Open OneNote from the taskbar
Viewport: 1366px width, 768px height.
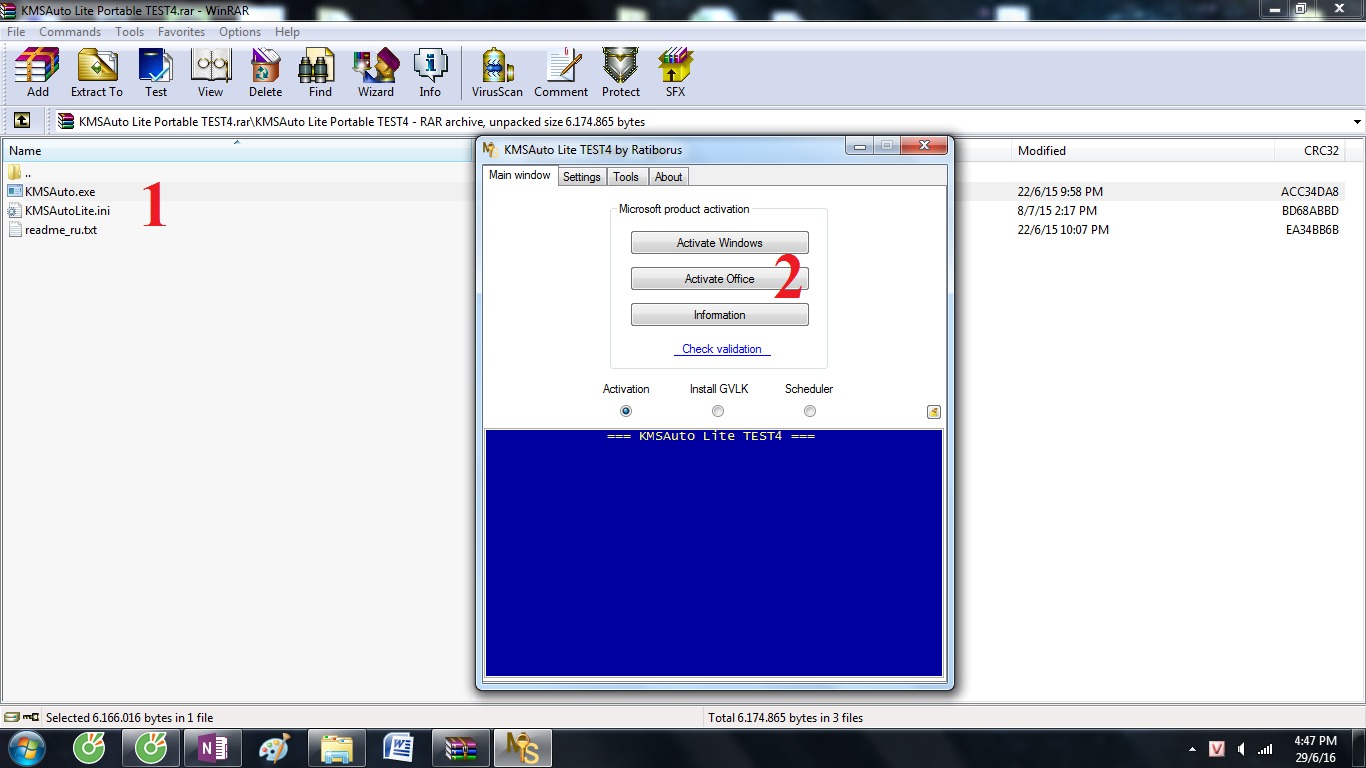[x=212, y=748]
